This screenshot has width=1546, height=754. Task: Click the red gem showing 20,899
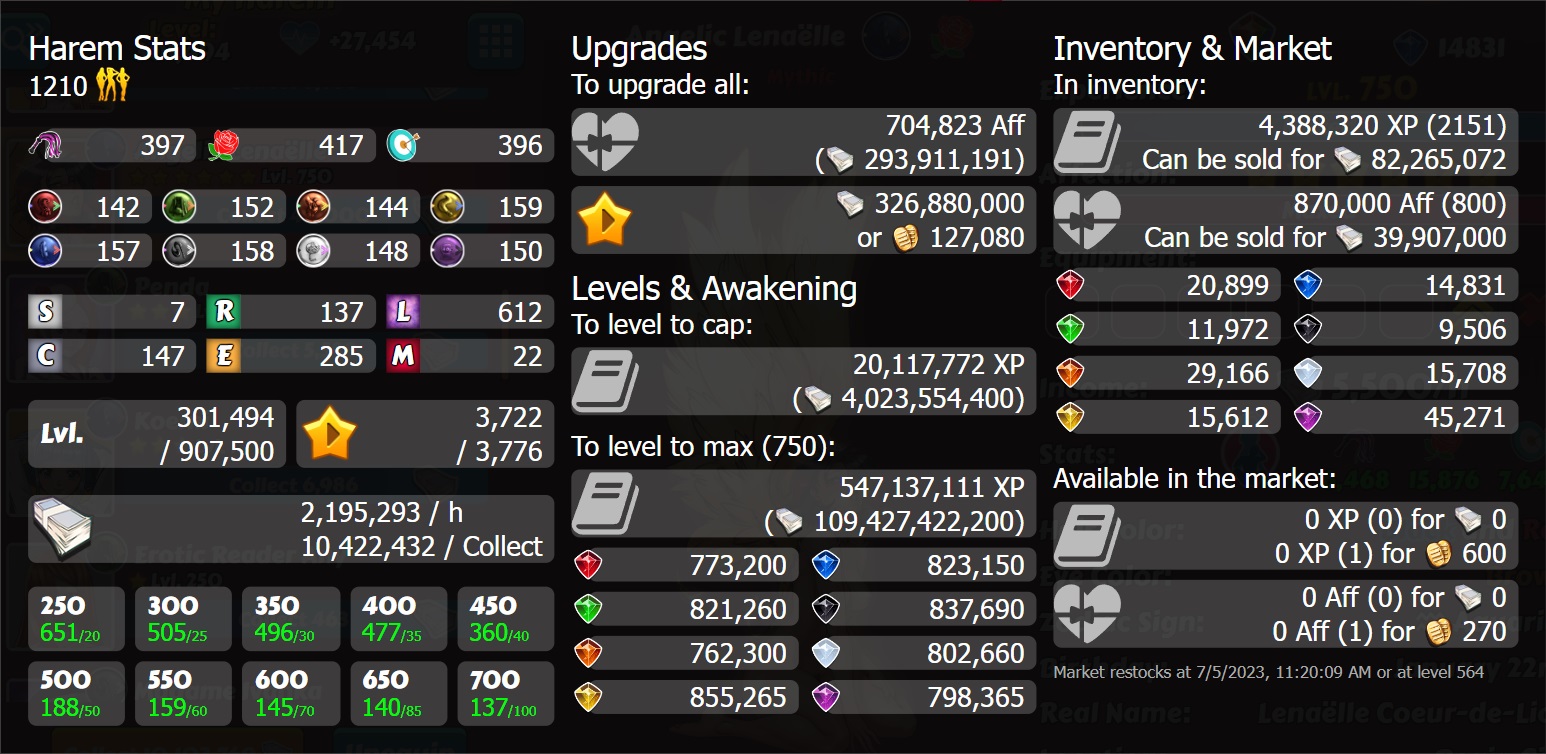pyautogui.click(x=1071, y=286)
